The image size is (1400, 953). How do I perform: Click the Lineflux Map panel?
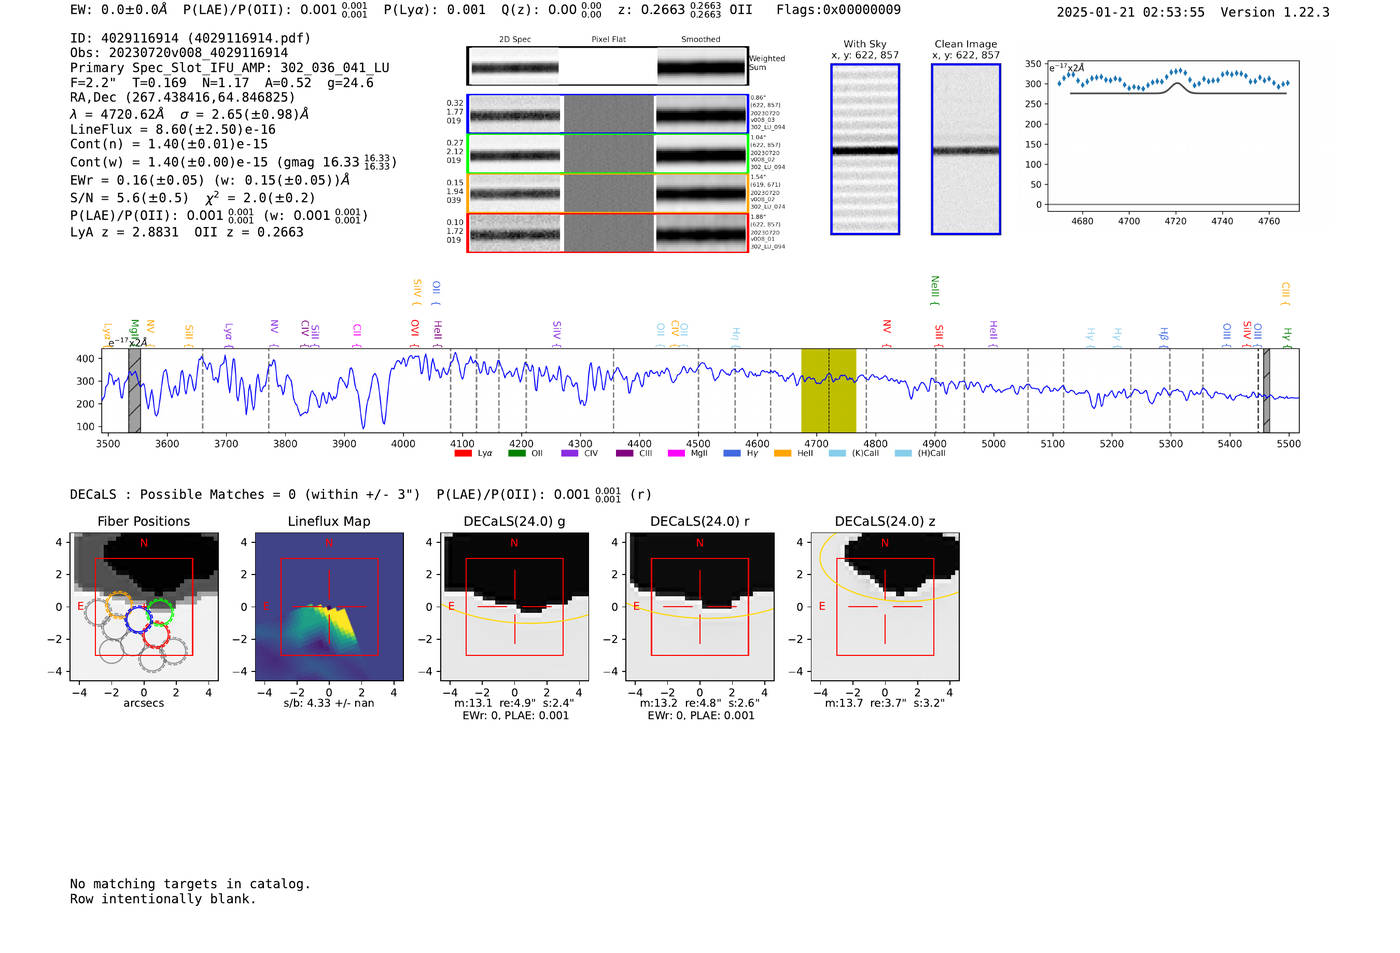[329, 607]
